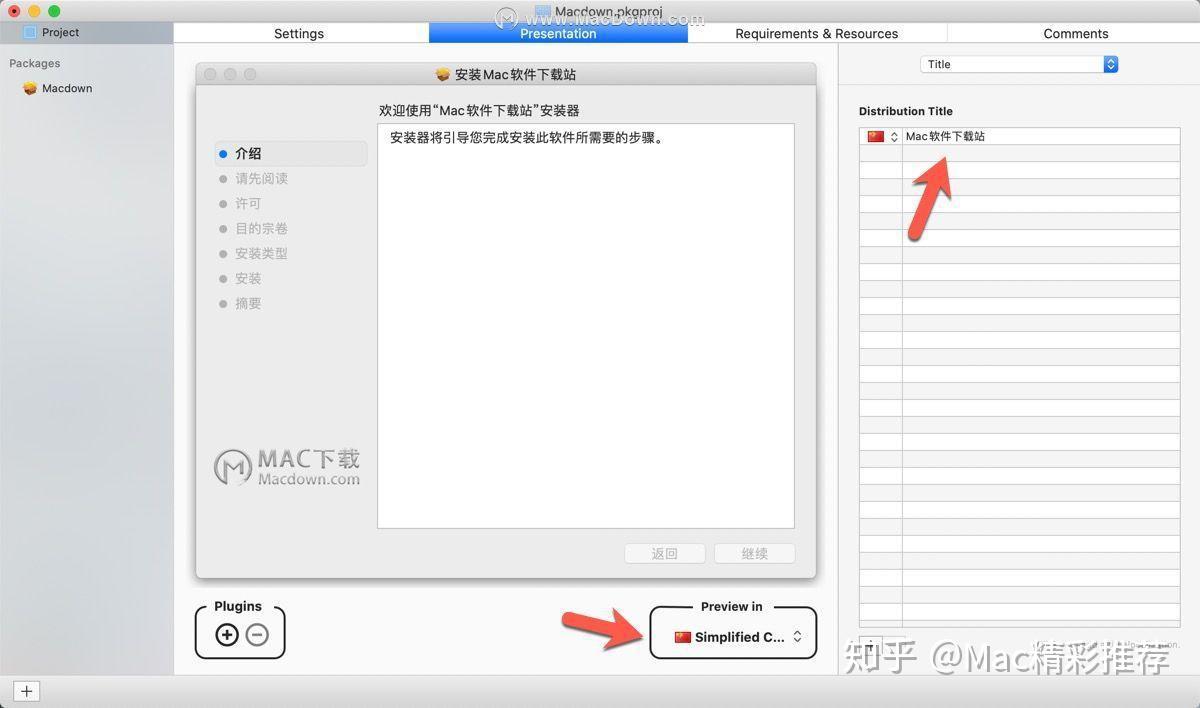This screenshot has width=1200, height=708.
Task: Click the 返回 button in installer preview
Action: point(664,553)
